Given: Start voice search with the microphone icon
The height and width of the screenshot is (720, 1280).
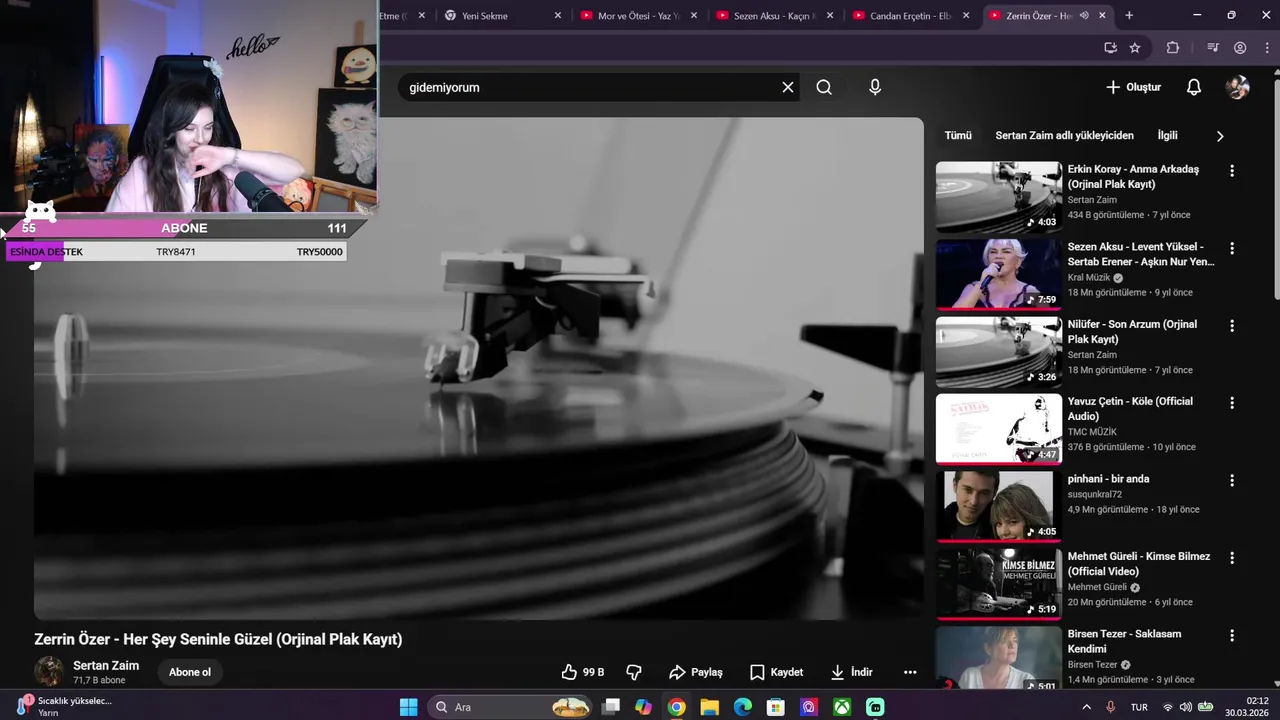Looking at the screenshot, I should click(x=875, y=87).
